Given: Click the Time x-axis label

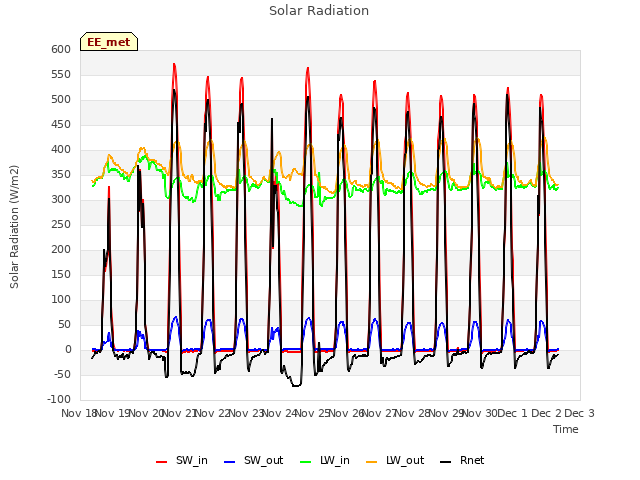Looking at the screenshot, I should pos(566,429).
